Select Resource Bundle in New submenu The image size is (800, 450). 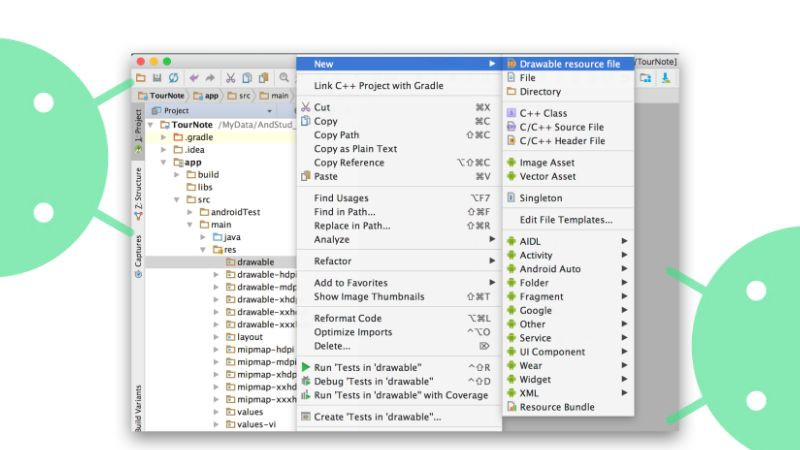coord(568,407)
